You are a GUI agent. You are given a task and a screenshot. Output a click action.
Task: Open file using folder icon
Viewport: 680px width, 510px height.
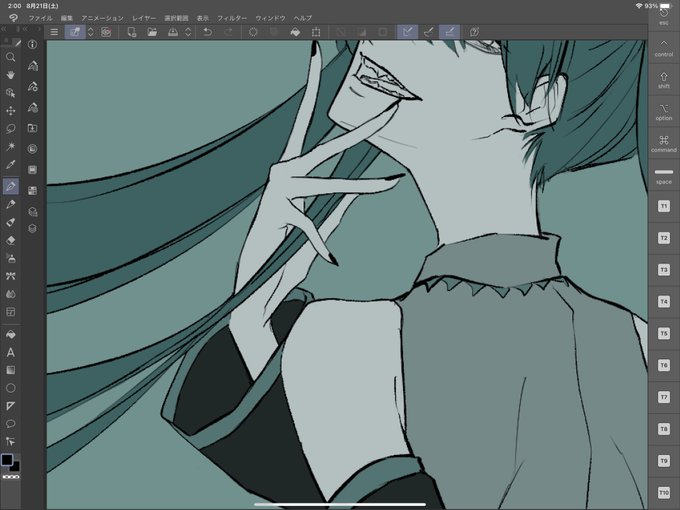[x=152, y=32]
